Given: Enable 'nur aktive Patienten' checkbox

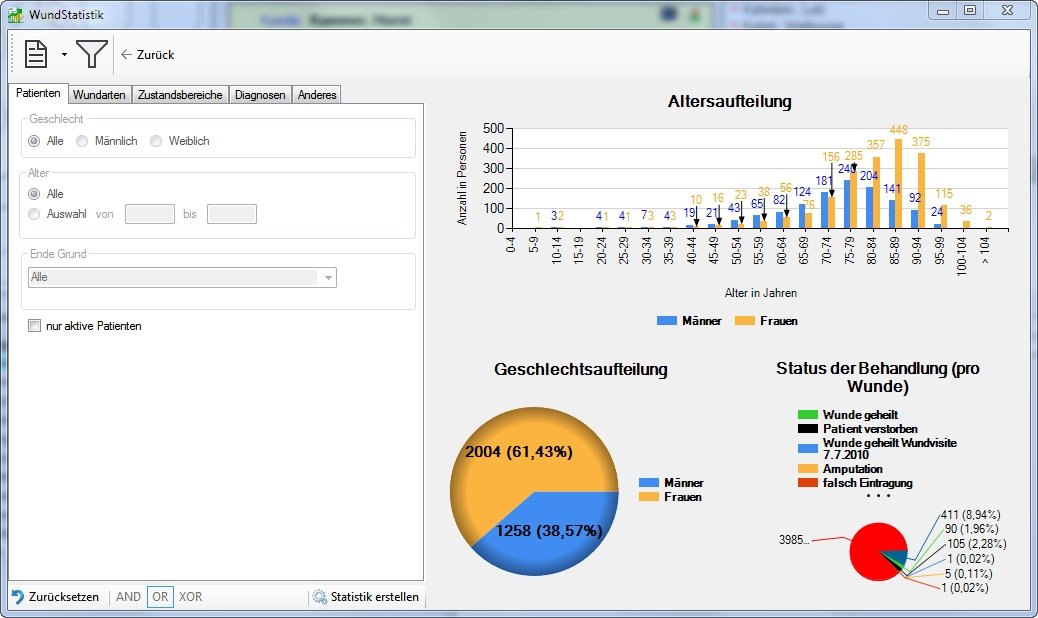Looking at the screenshot, I should pyautogui.click(x=34, y=326).
